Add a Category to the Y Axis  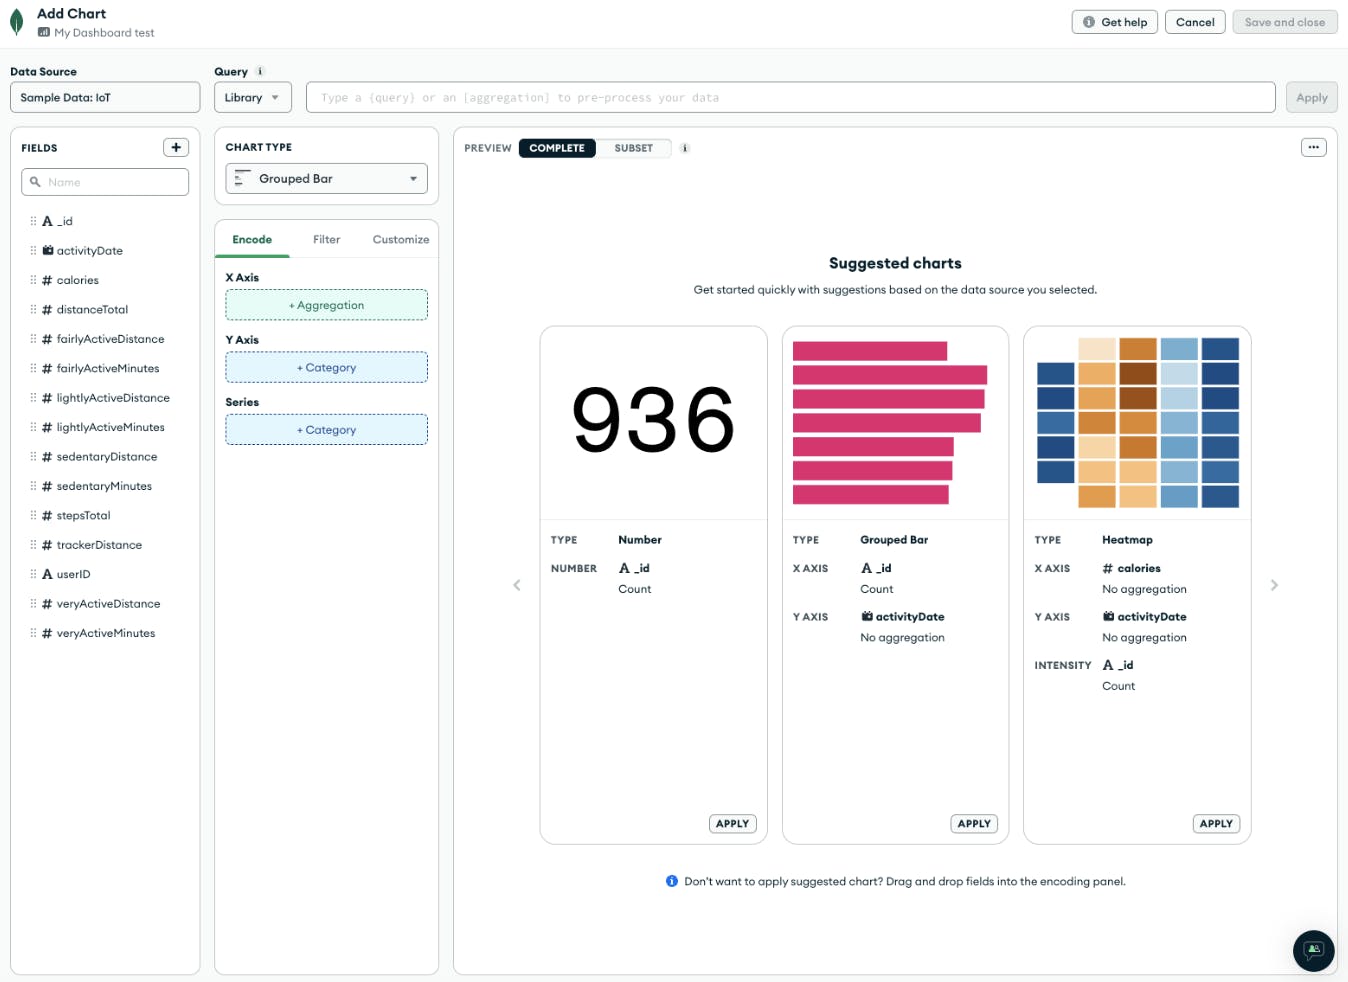pyautogui.click(x=326, y=367)
